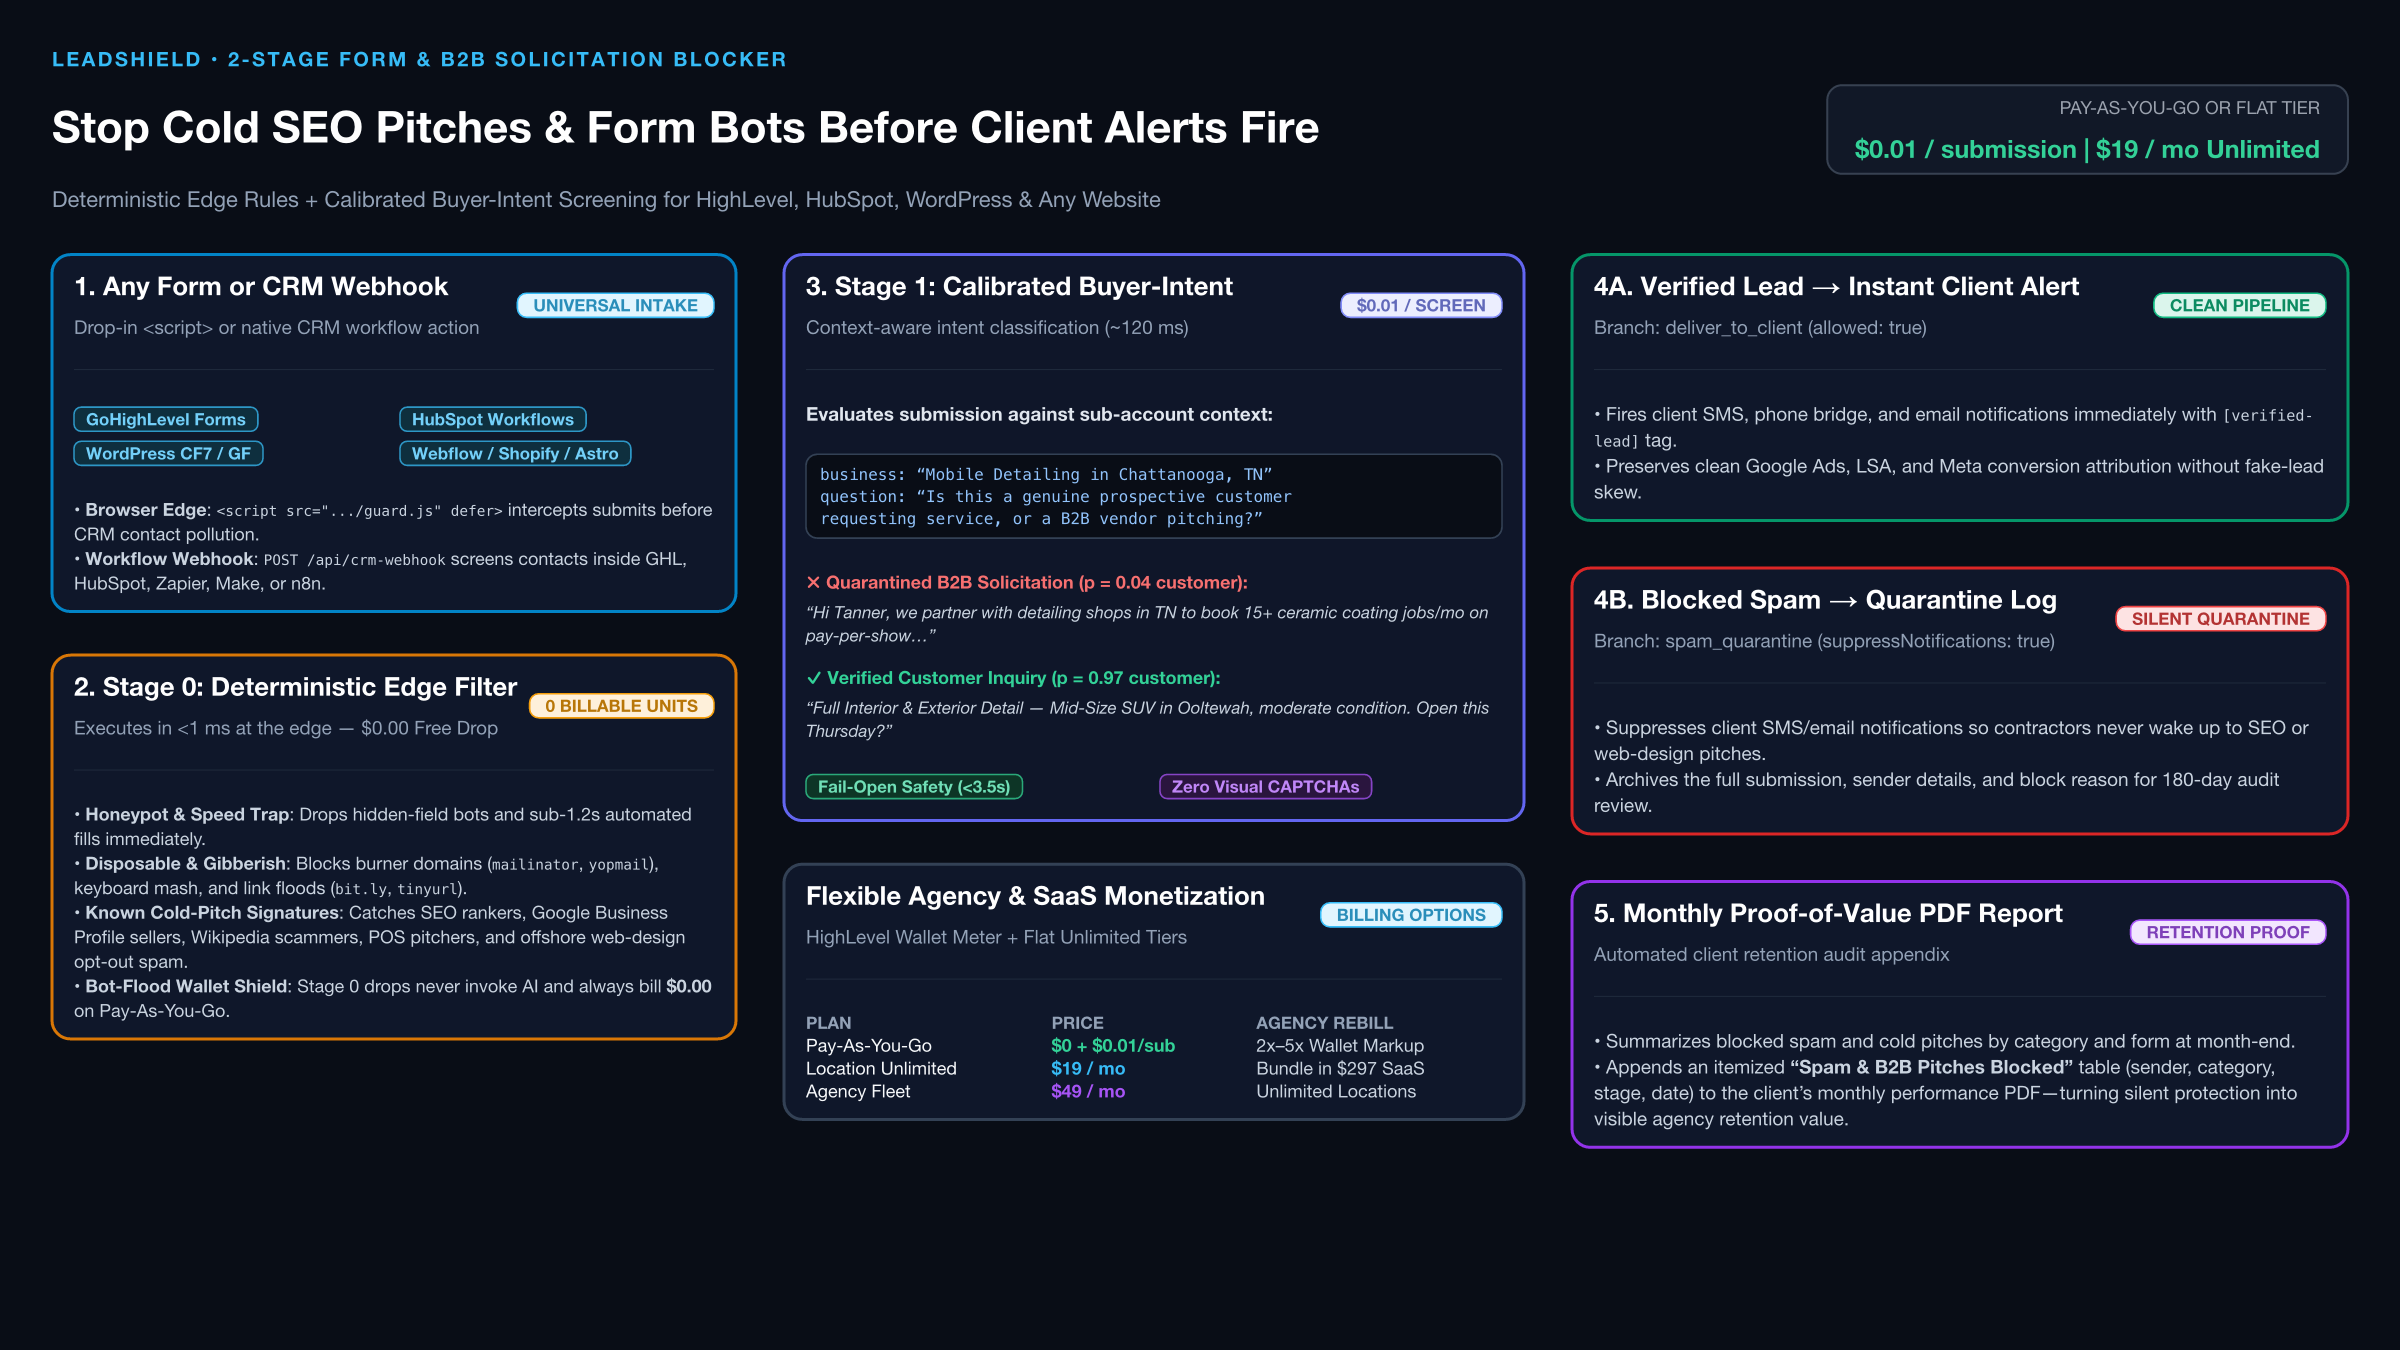This screenshot has height=1350, width=2400.
Task: Click the Zero Visual CAPTCHAs pill
Action: 1265,787
